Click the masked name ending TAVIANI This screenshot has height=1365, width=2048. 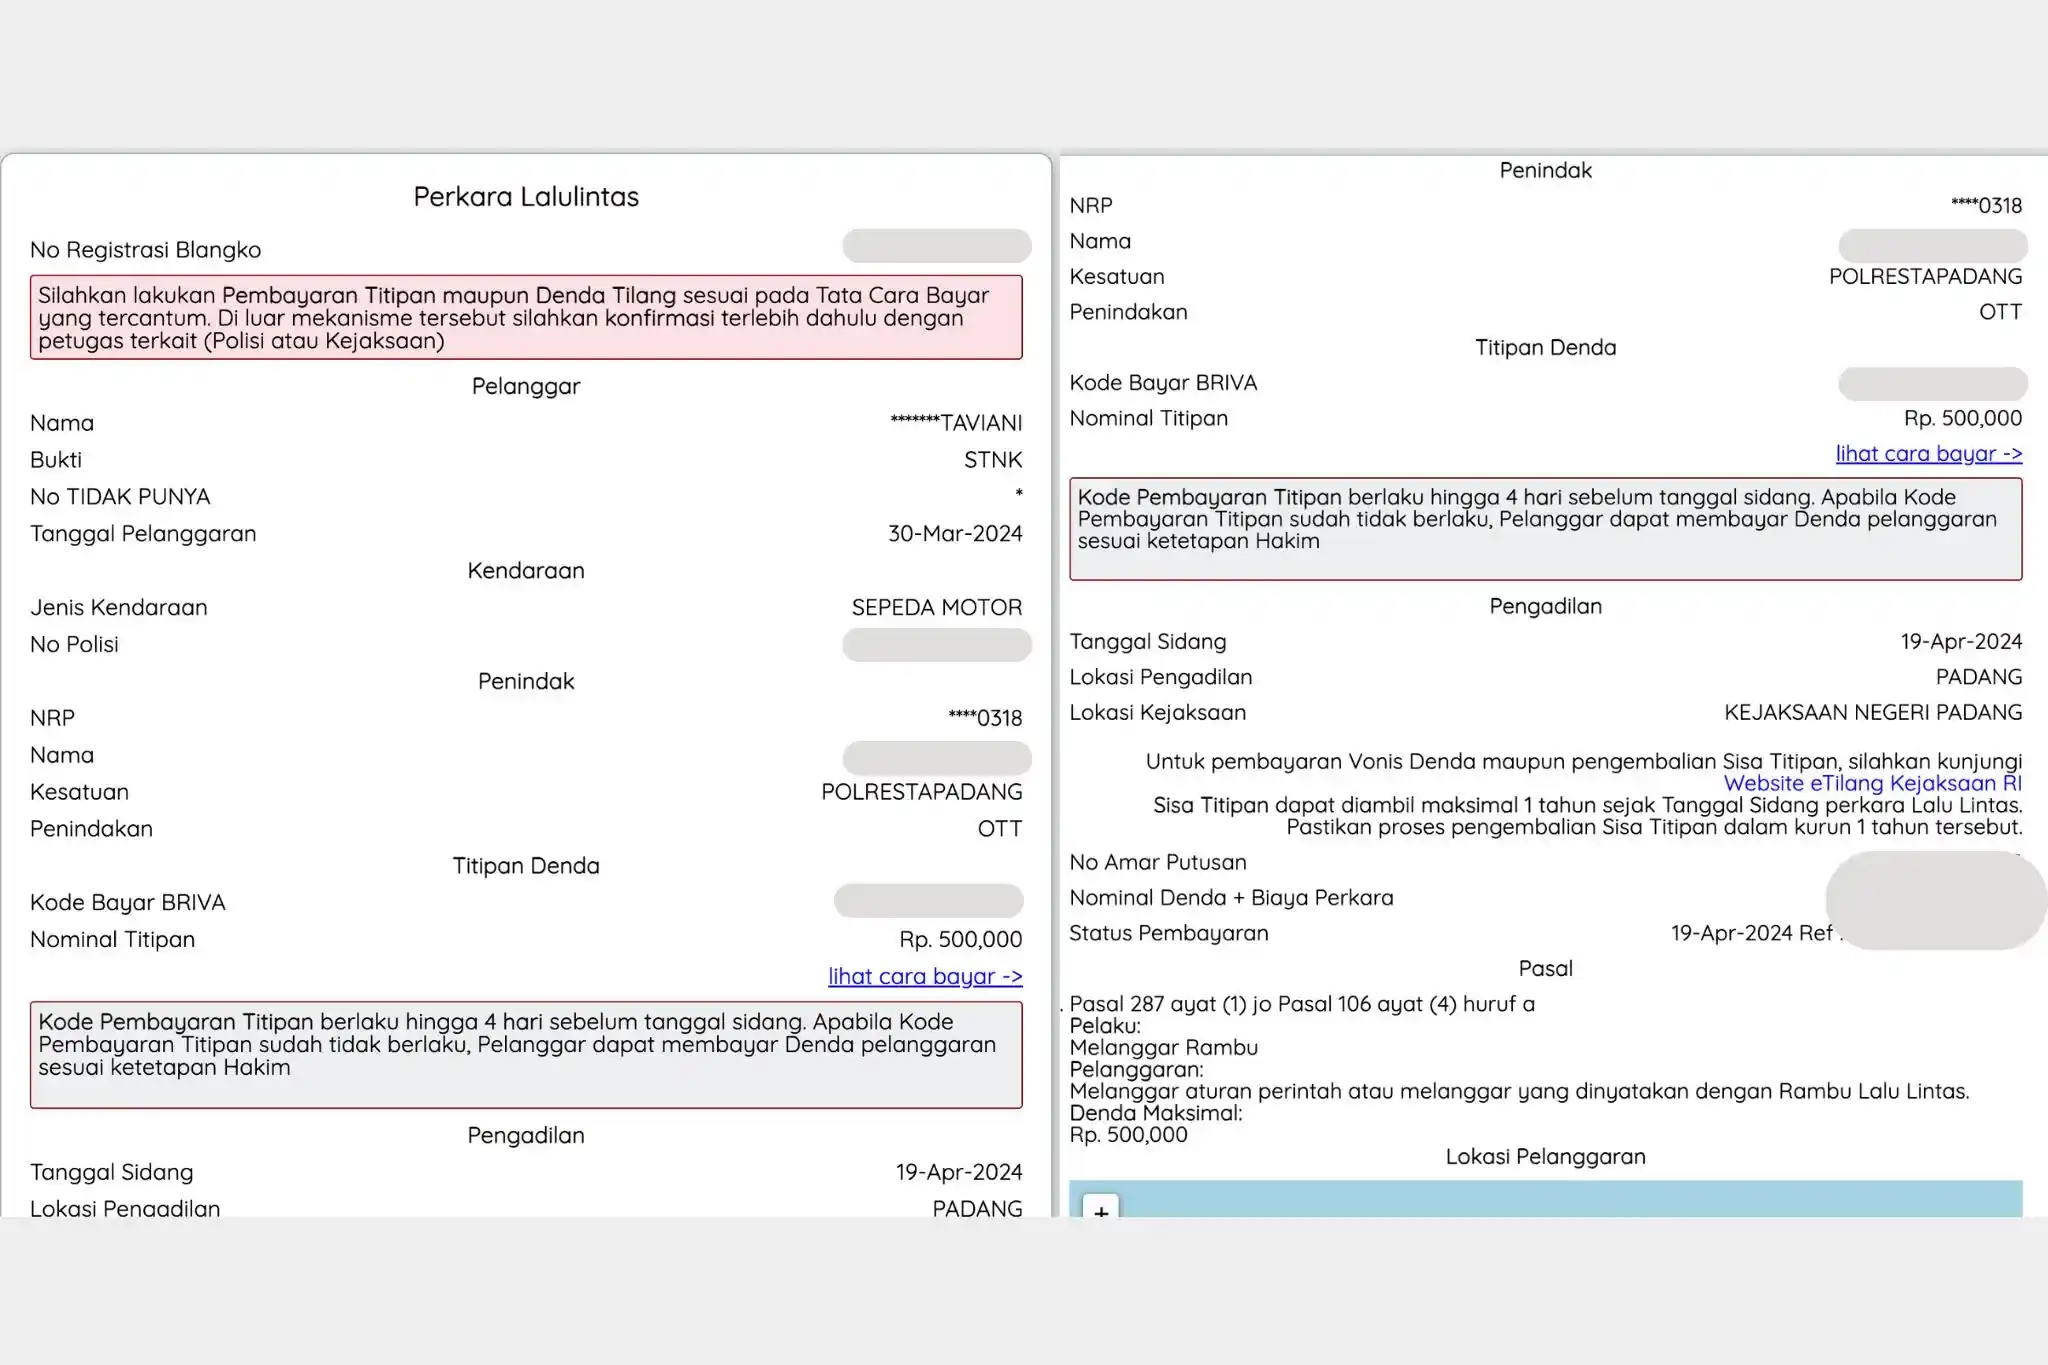tap(957, 423)
